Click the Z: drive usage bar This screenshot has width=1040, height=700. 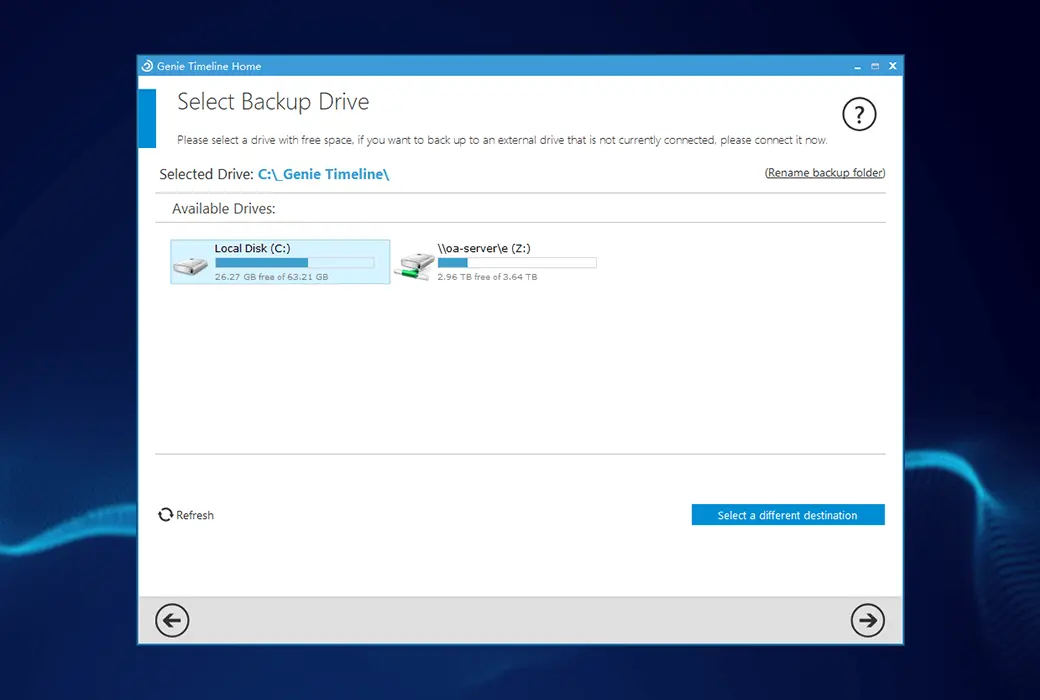pos(517,263)
